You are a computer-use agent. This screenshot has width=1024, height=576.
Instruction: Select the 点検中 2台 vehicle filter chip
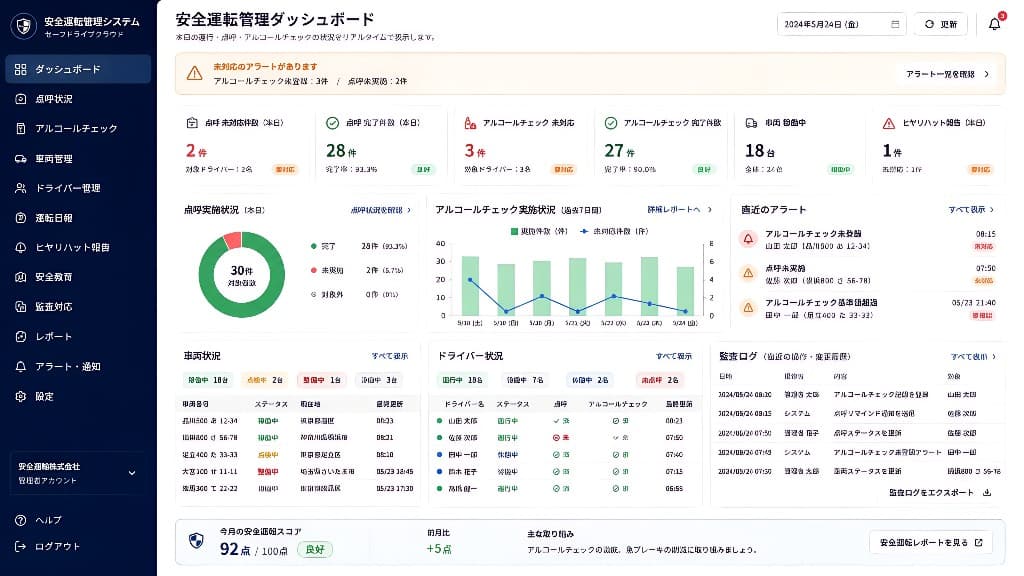point(264,379)
